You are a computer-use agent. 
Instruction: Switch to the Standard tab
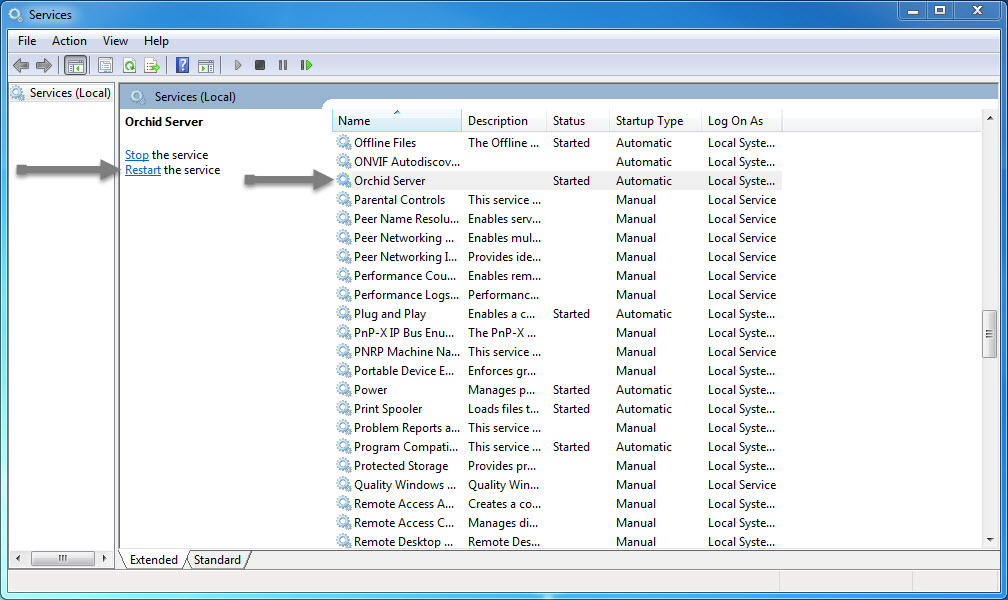(217, 559)
